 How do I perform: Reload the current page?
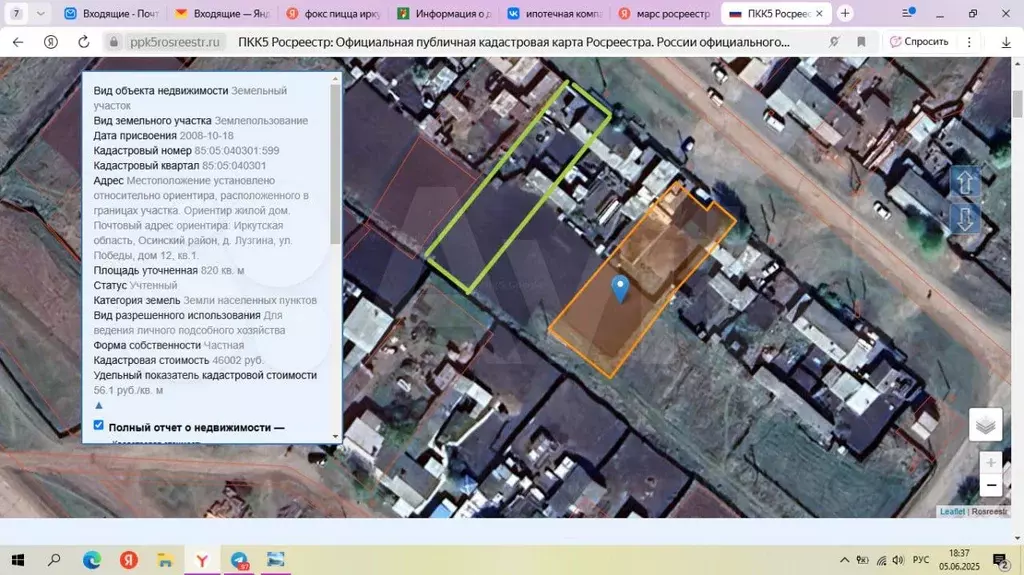pyautogui.click(x=84, y=42)
